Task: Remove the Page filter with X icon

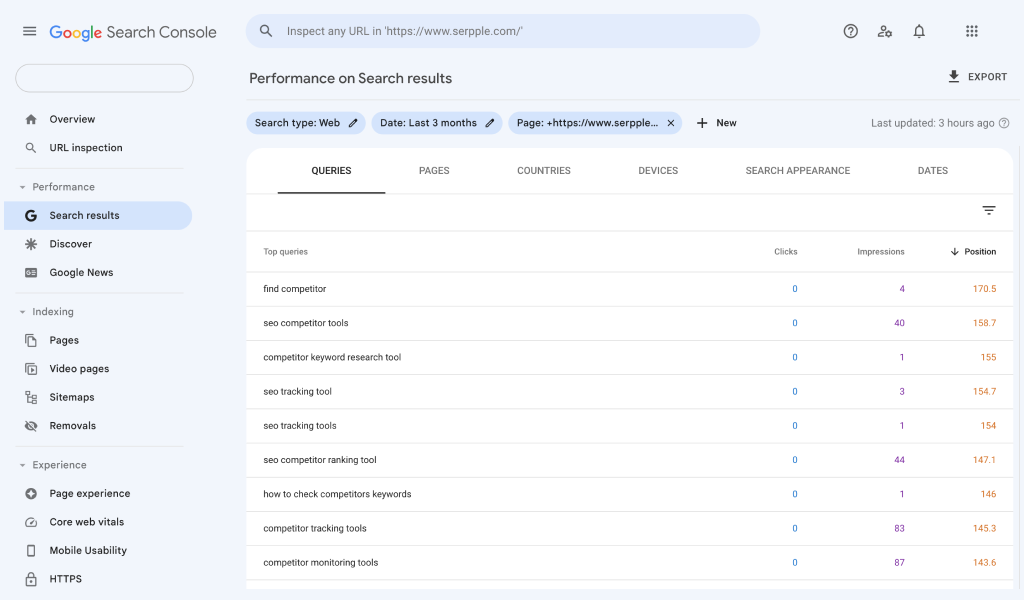Action: 671,123
